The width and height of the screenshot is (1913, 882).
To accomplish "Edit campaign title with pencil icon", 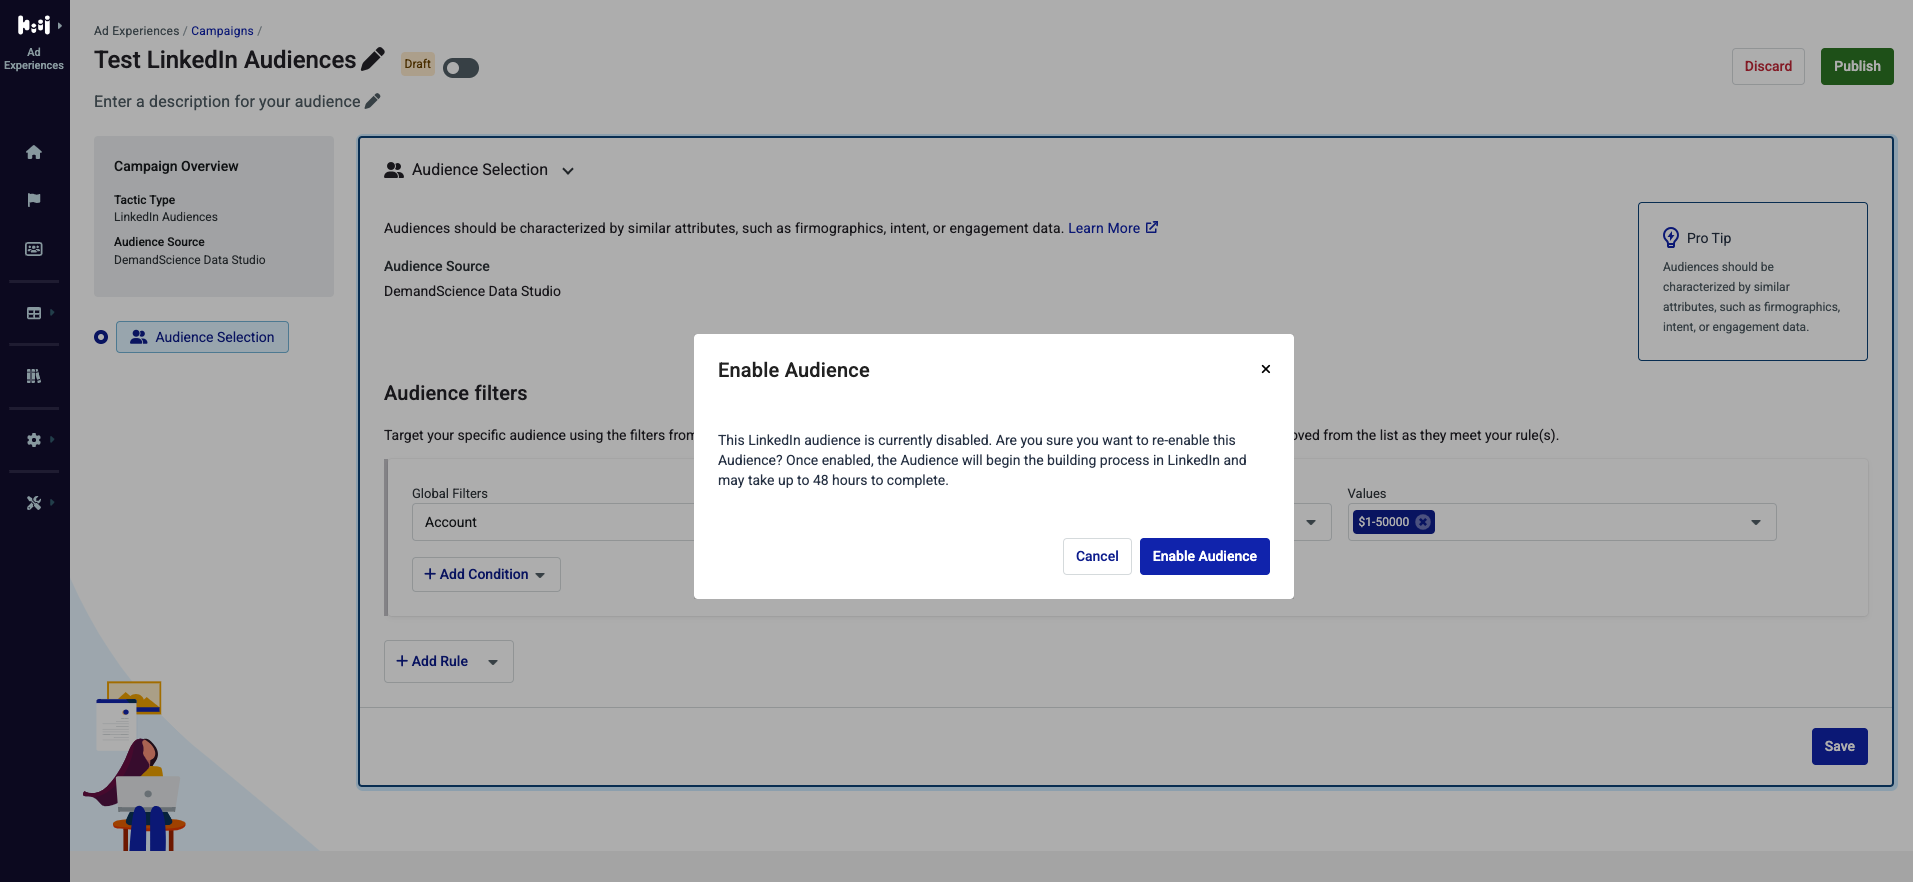I will (373, 59).
